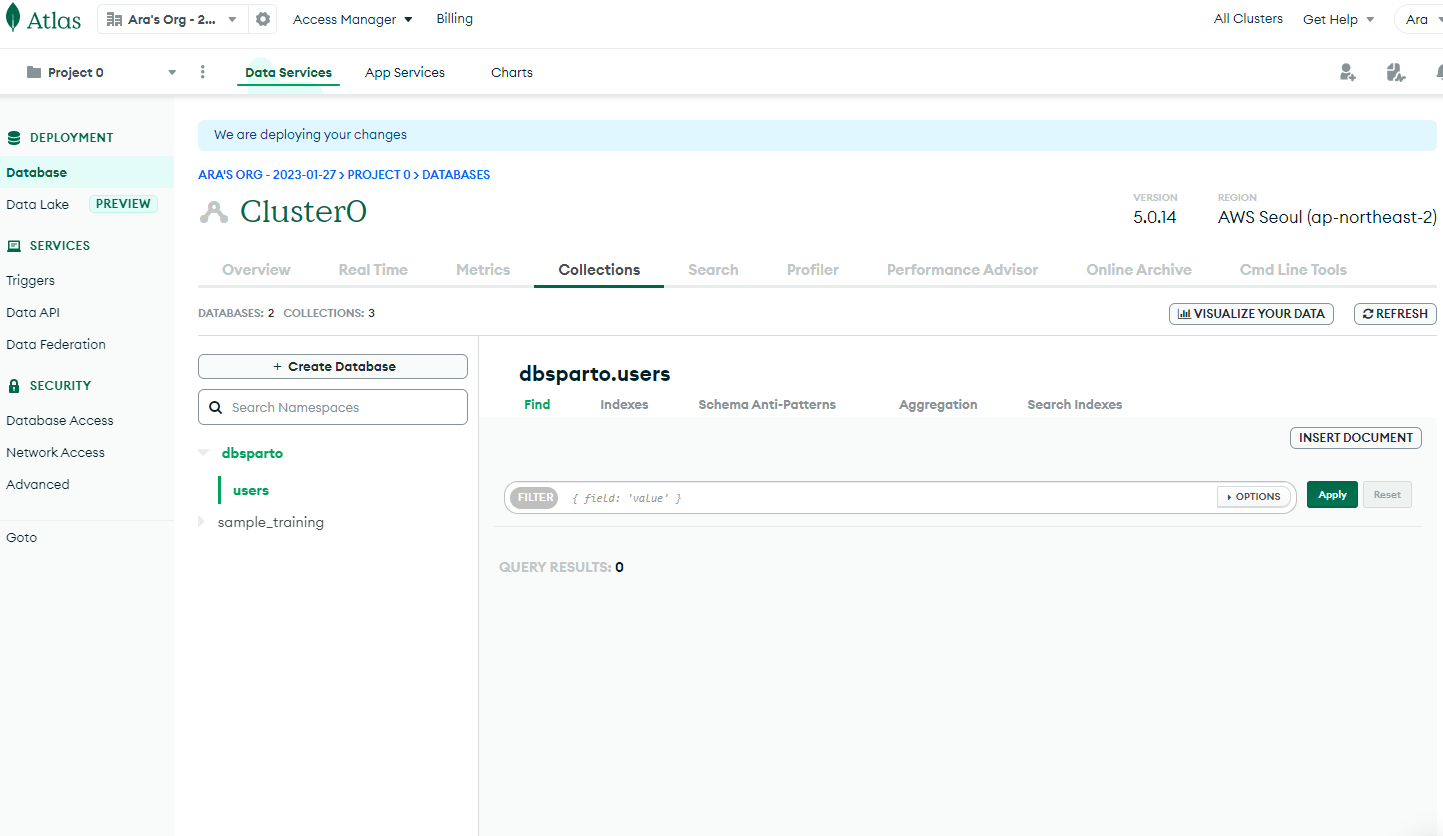Click Goto in the sidebar
This screenshot has width=1443, height=836.
pos(21,538)
